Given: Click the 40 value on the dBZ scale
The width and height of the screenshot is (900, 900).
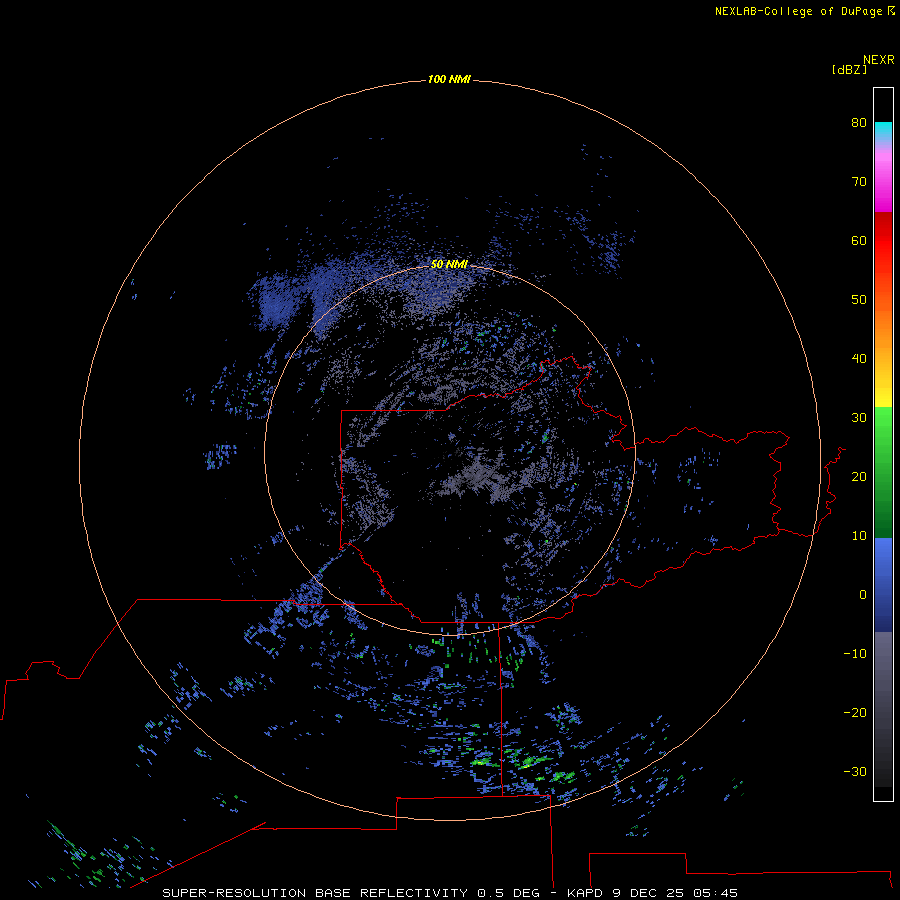Looking at the screenshot, I should 859,359.
